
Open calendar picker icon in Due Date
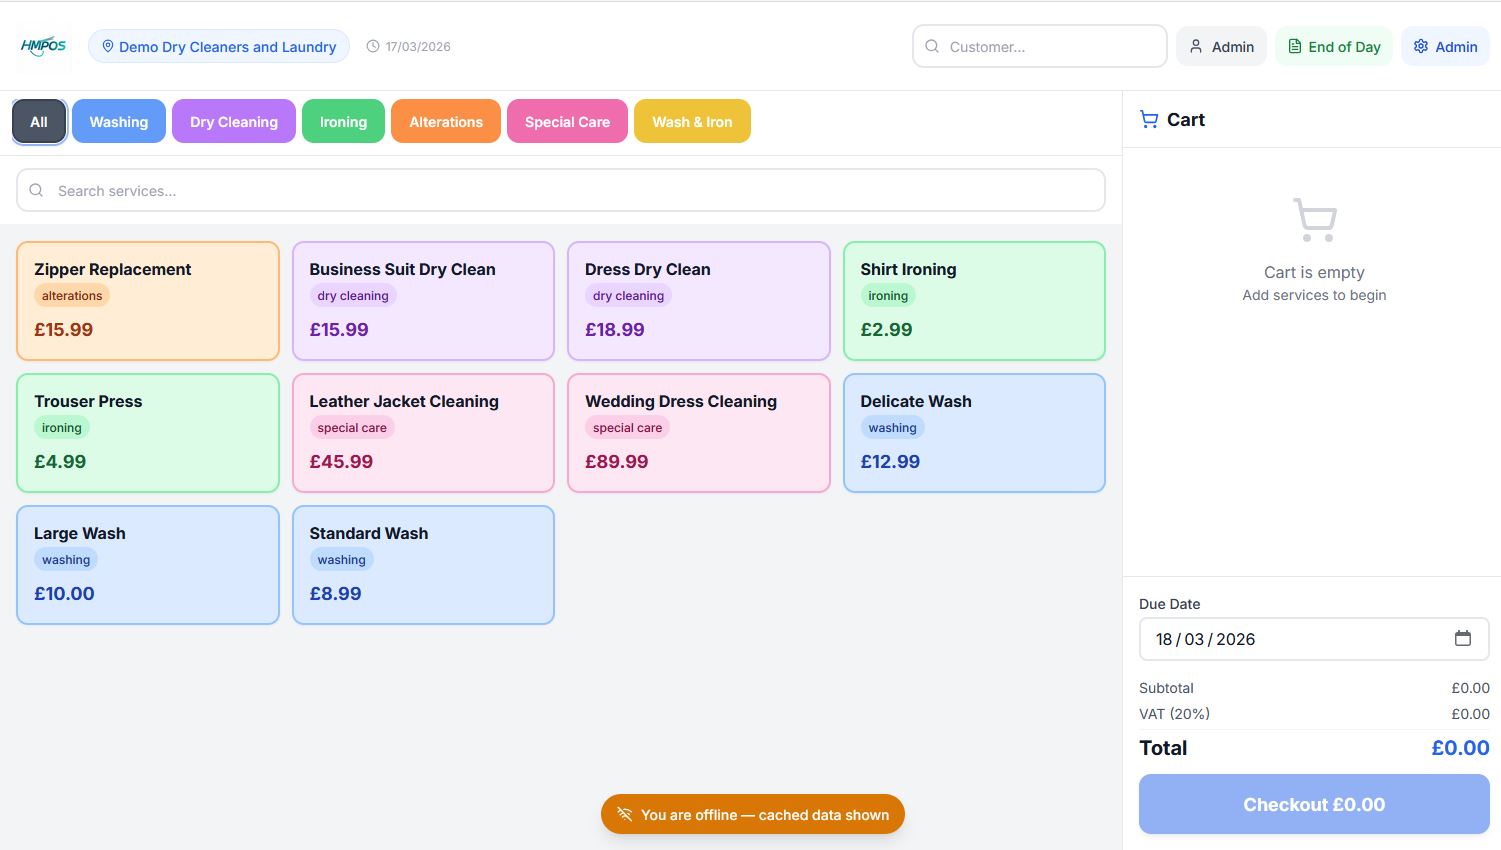click(1462, 638)
